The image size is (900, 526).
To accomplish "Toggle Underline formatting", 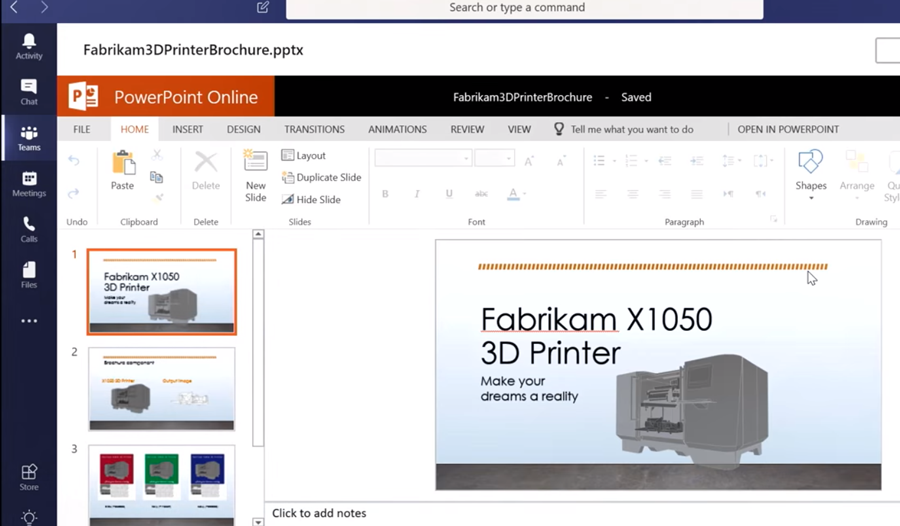I will (449, 194).
